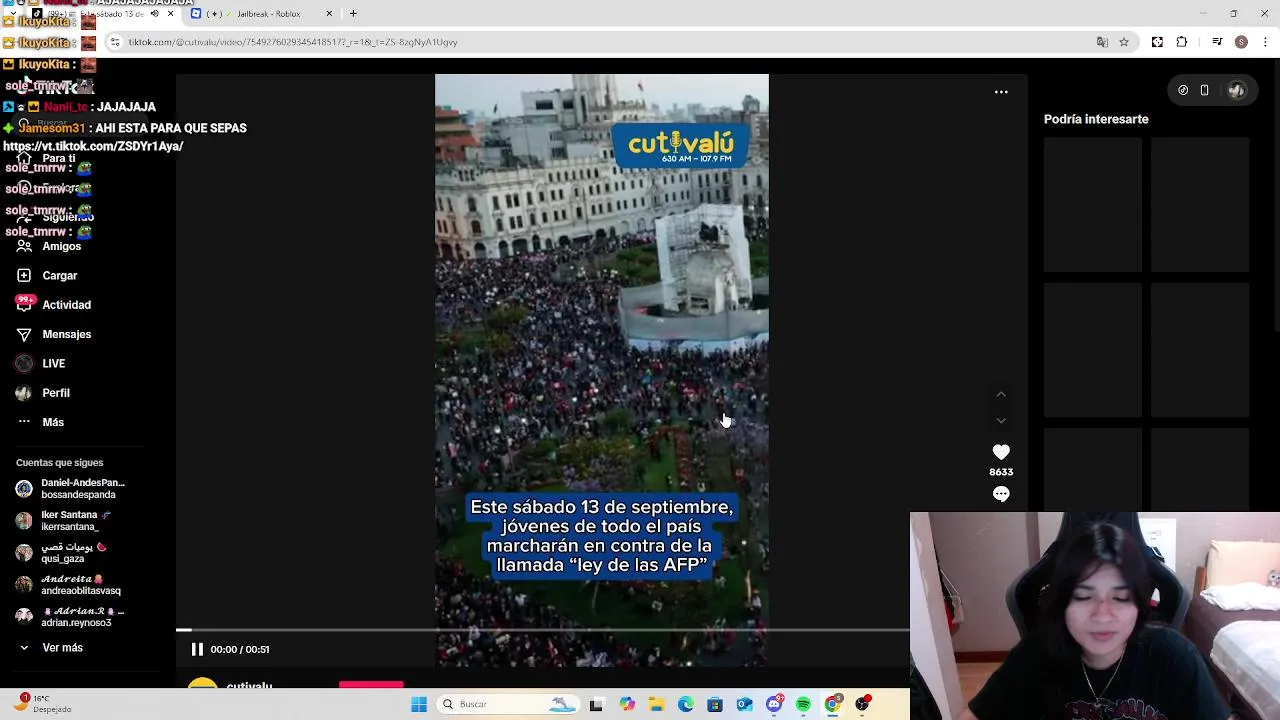Click the Podría interesarte heading
Image resolution: width=1280 pixels, height=720 pixels.
pyautogui.click(x=1096, y=119)
